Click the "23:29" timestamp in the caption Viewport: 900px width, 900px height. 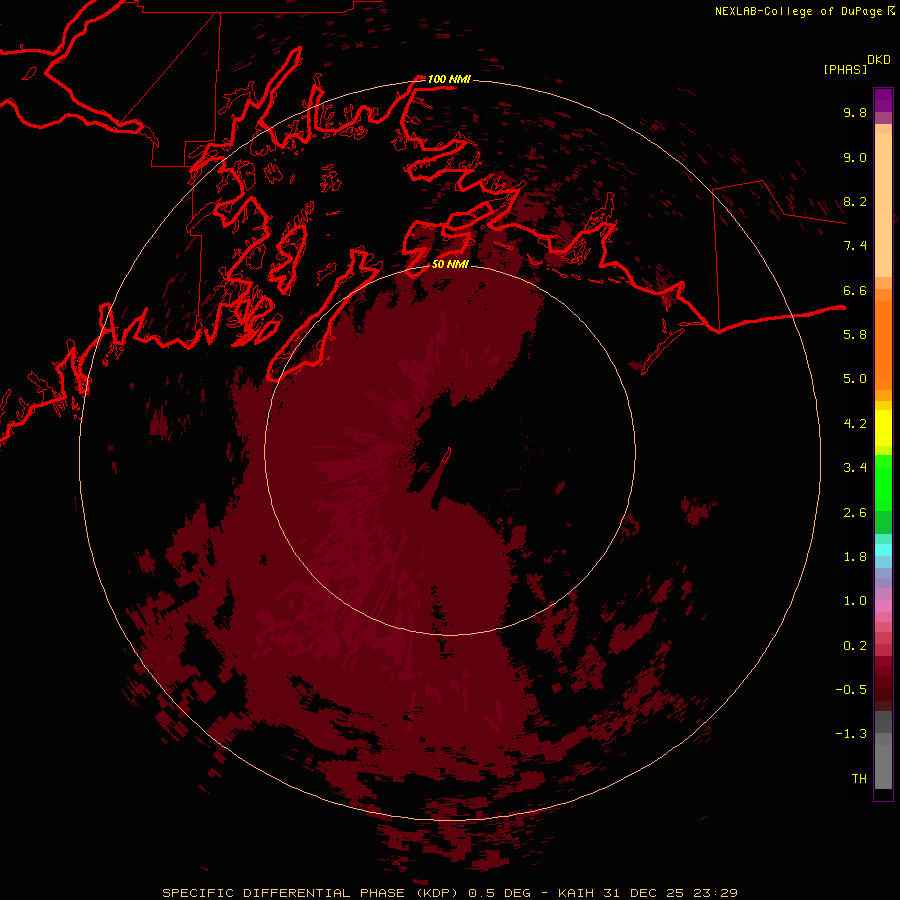(715, 893)
